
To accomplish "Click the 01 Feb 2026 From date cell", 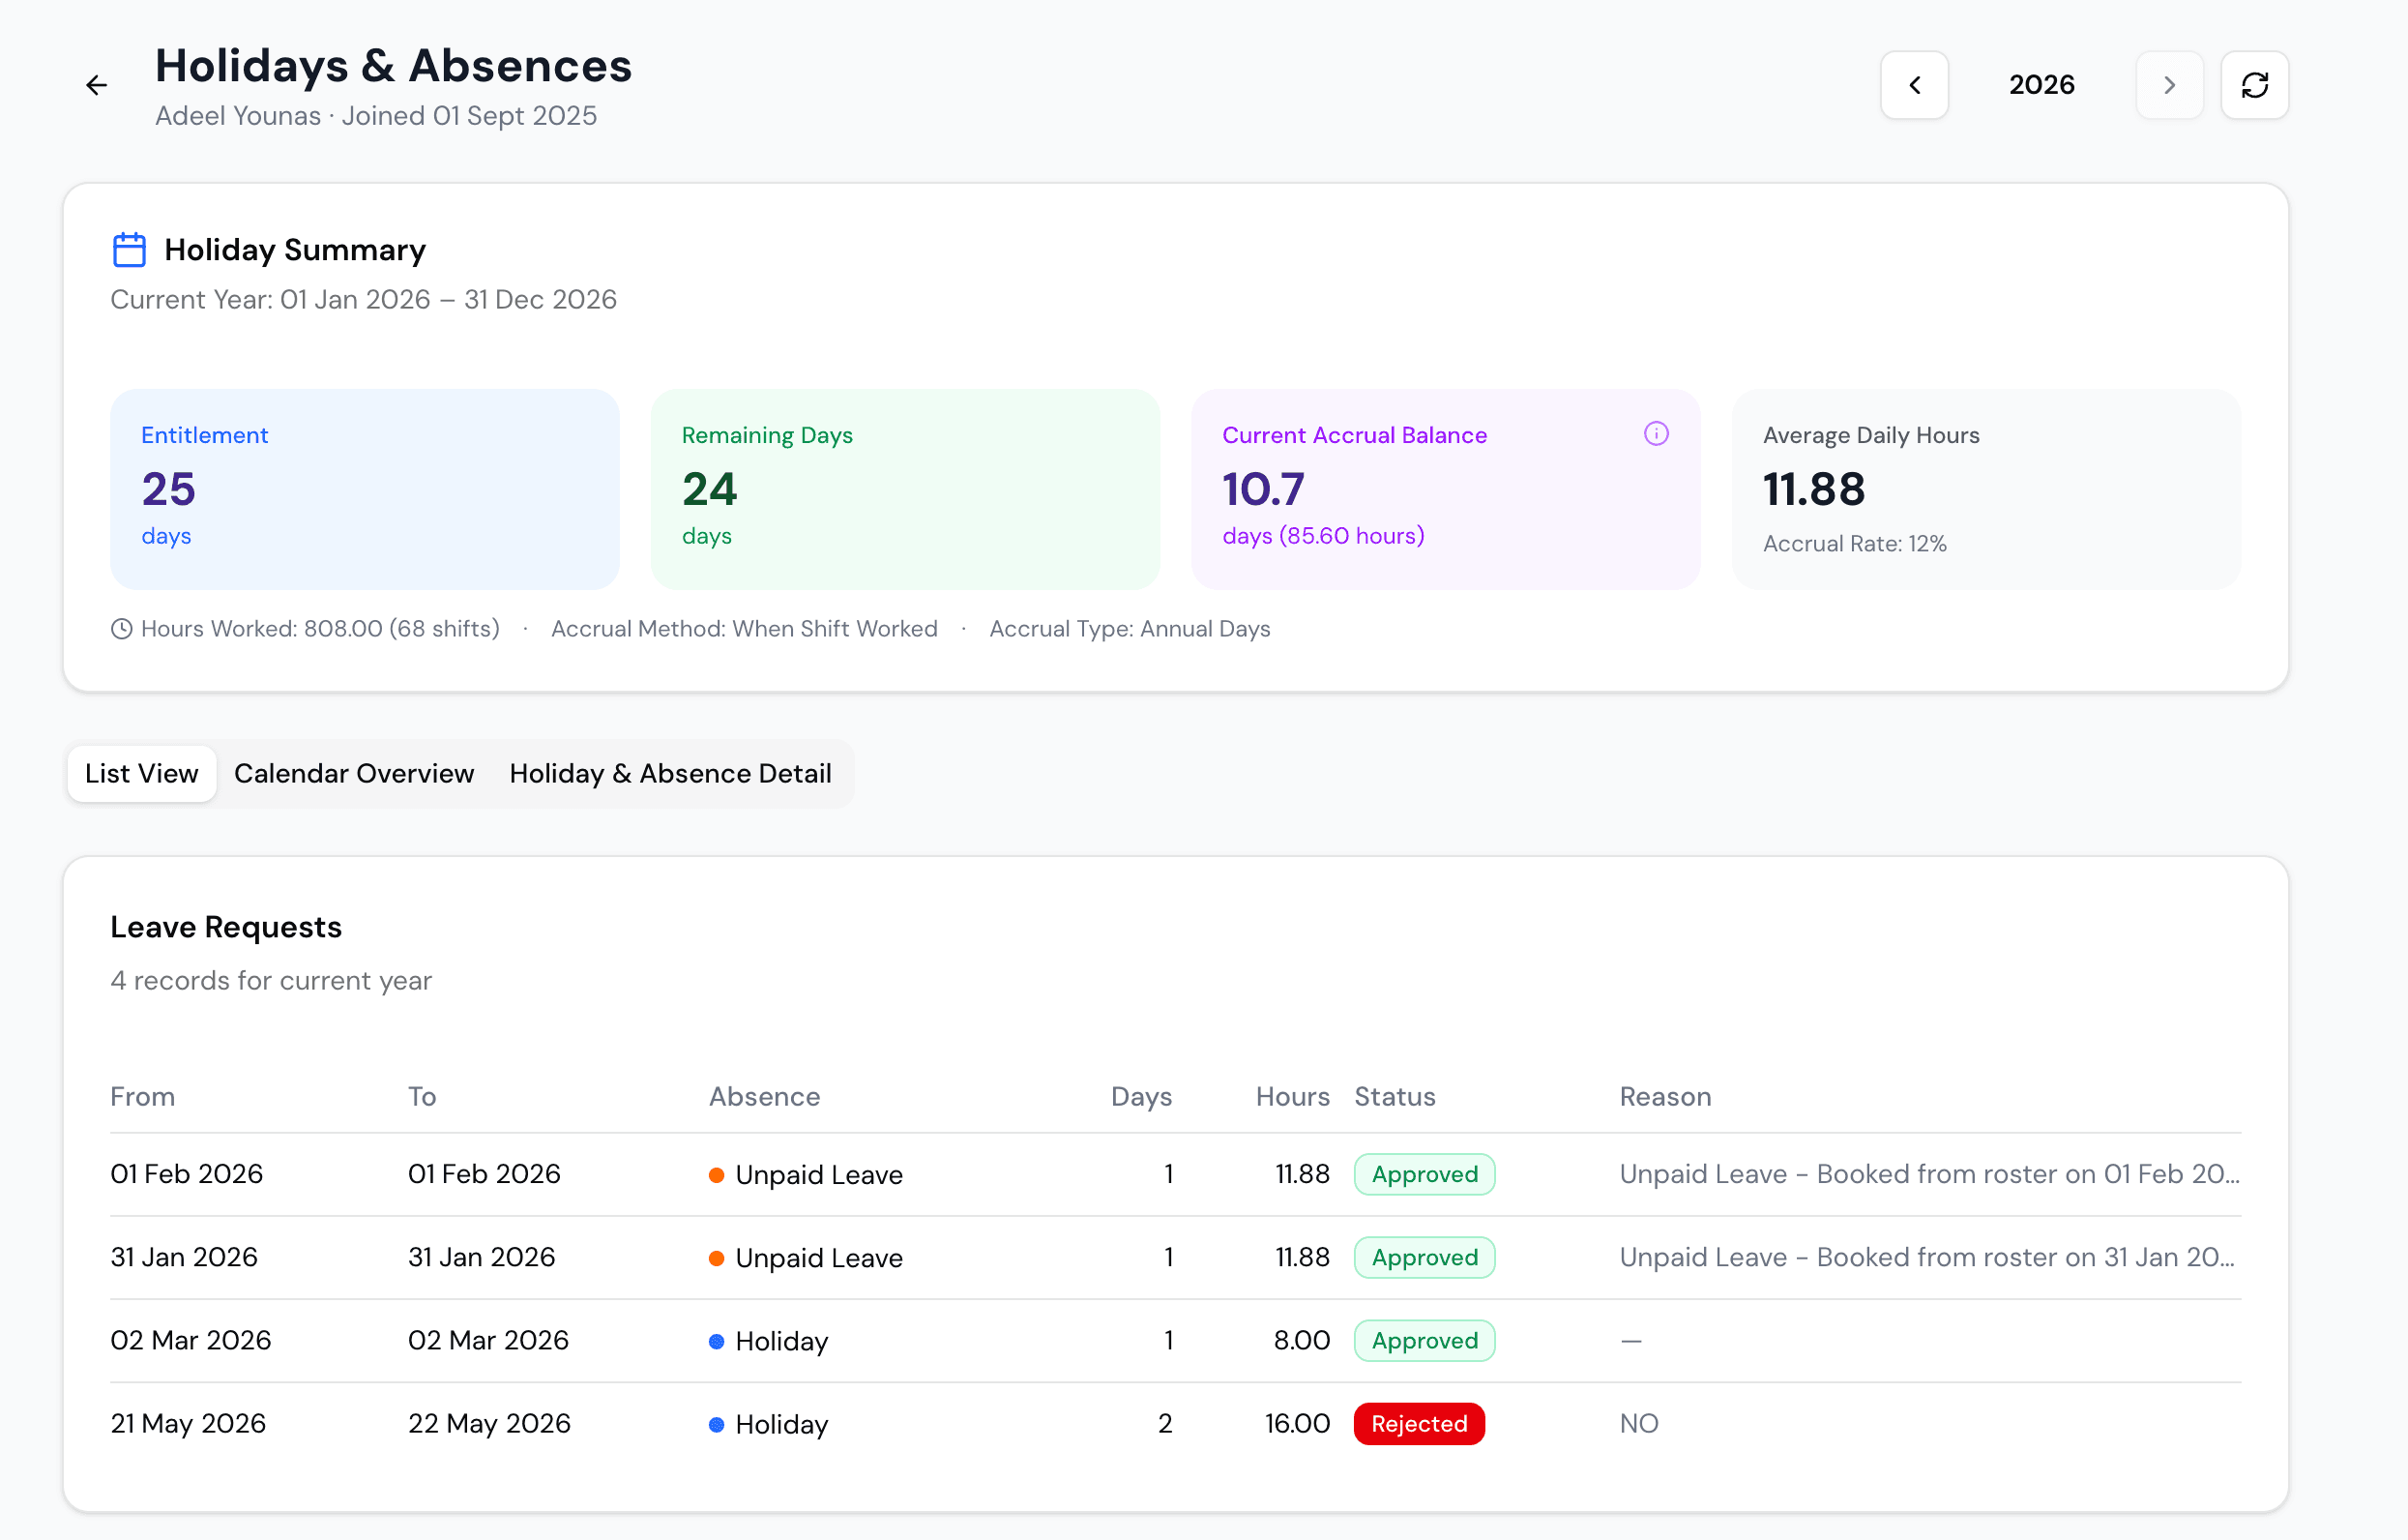I will [x=186, y=1174].
